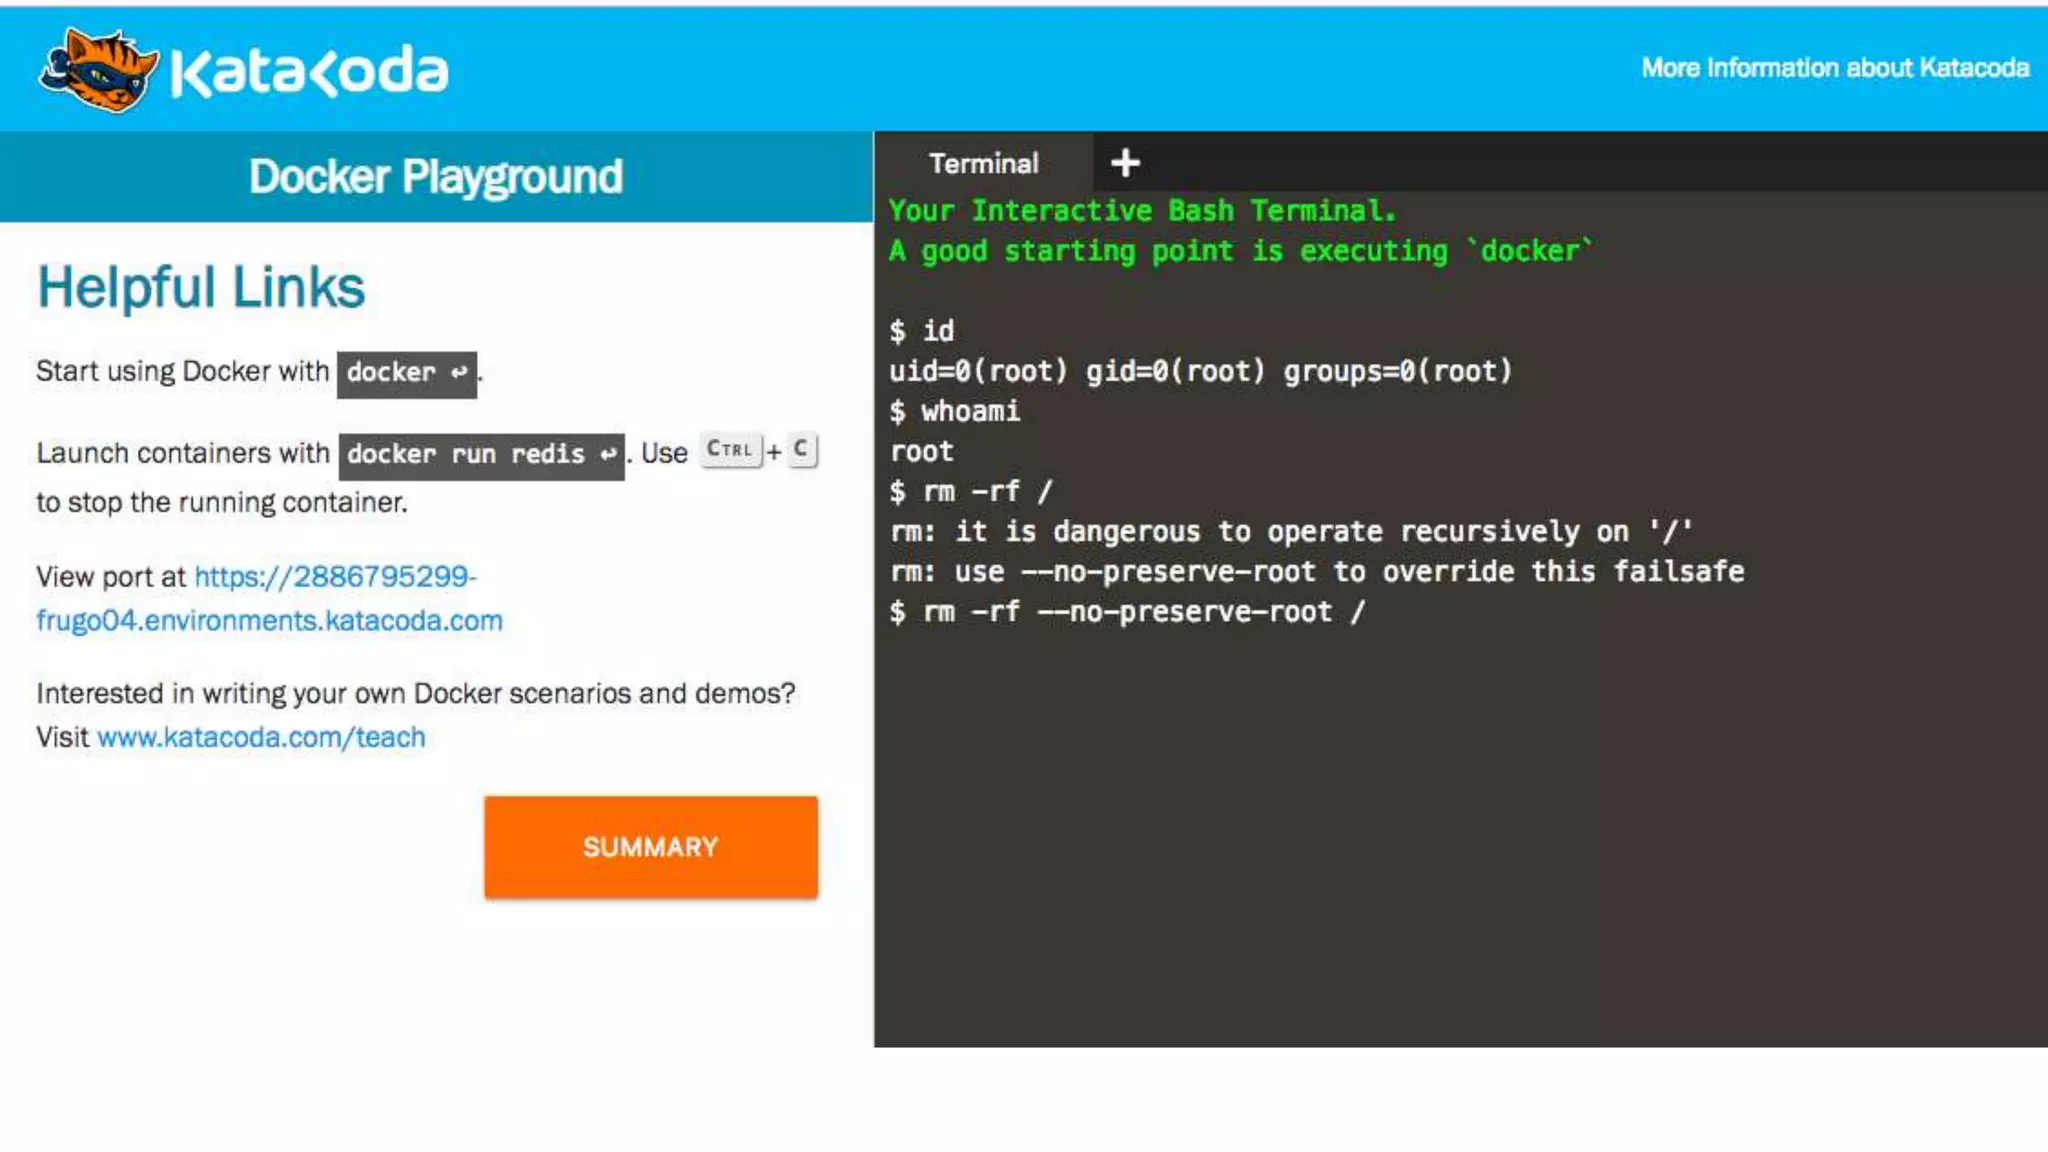Open the environments.katacoda.com port link
The image size is (2048, 1152).
[269, 621]
